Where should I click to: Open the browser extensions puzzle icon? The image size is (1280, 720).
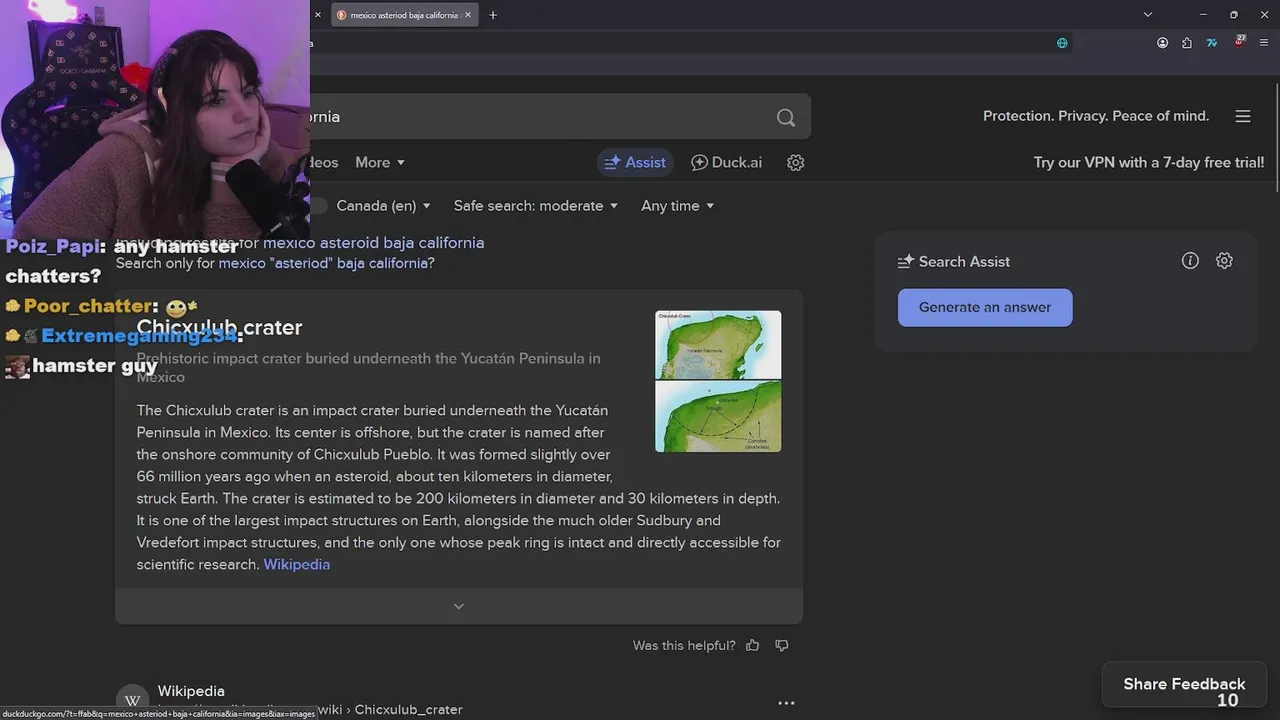pyautogui.click(x=1187, y=43)
